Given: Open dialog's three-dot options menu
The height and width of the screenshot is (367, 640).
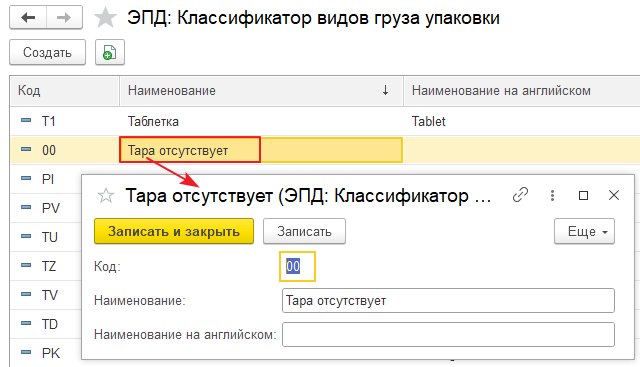Looking at the screenshot, I should point(552,196).
